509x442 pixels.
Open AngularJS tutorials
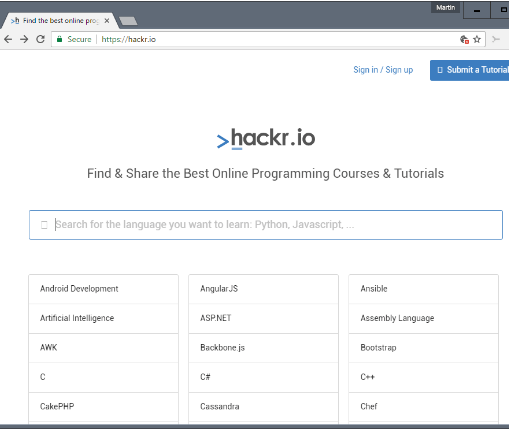click(263, 289)
